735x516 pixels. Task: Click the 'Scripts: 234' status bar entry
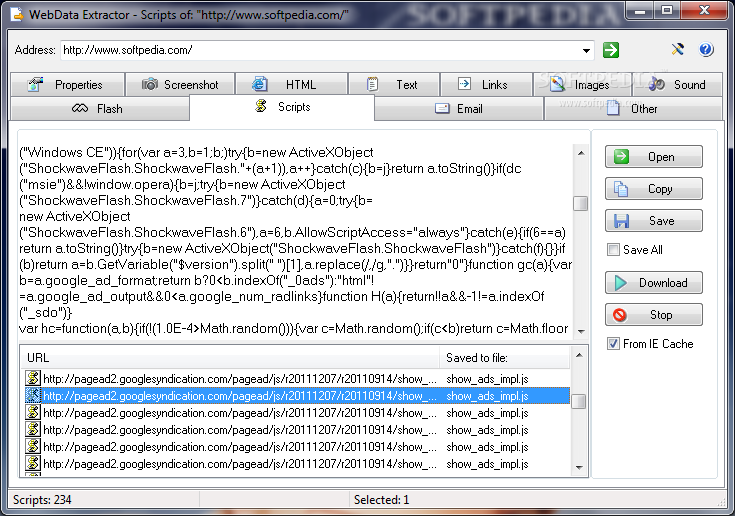(x=42, y=500)
